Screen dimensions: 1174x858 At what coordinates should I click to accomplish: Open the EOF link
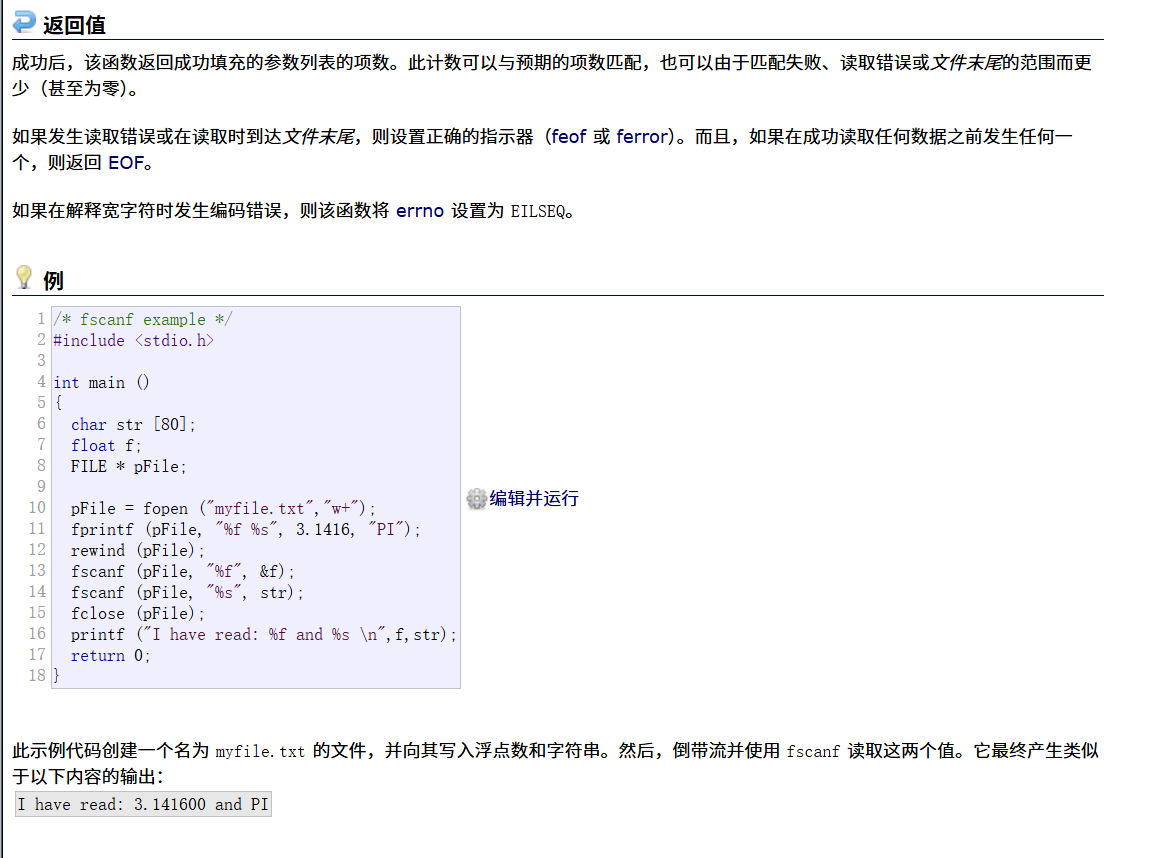click(126, 163)
